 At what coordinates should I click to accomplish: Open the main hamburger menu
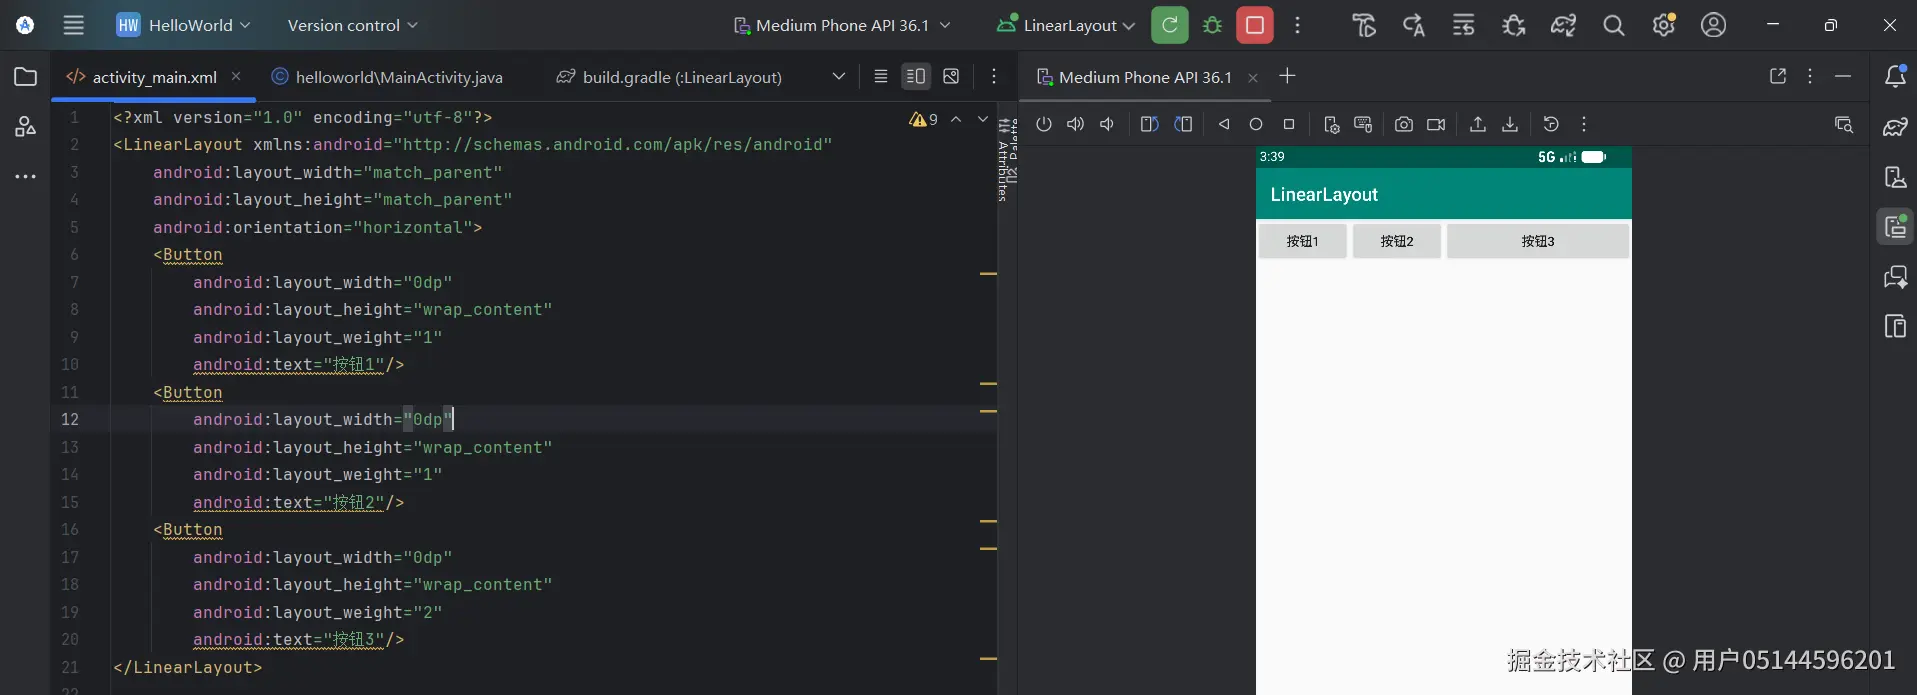[x=74, y=25]
